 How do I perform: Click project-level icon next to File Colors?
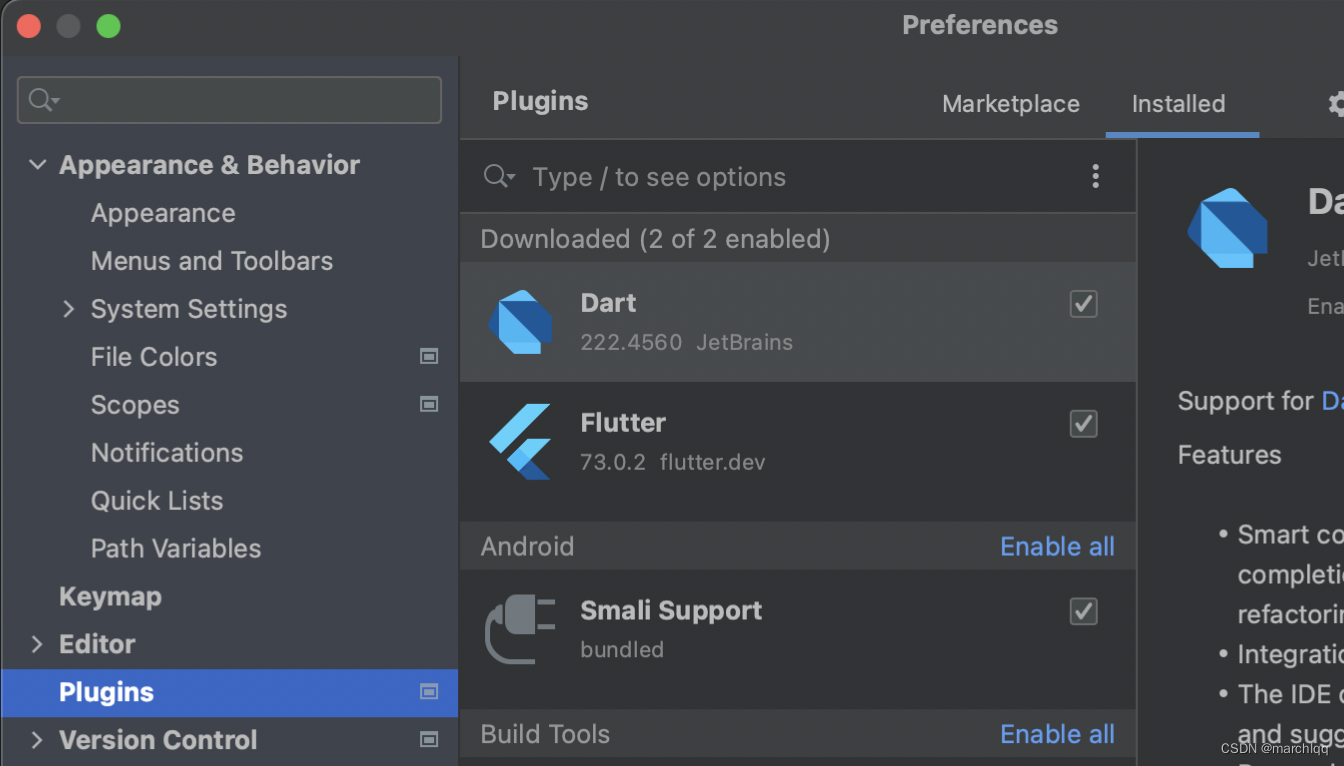[429, 356]
